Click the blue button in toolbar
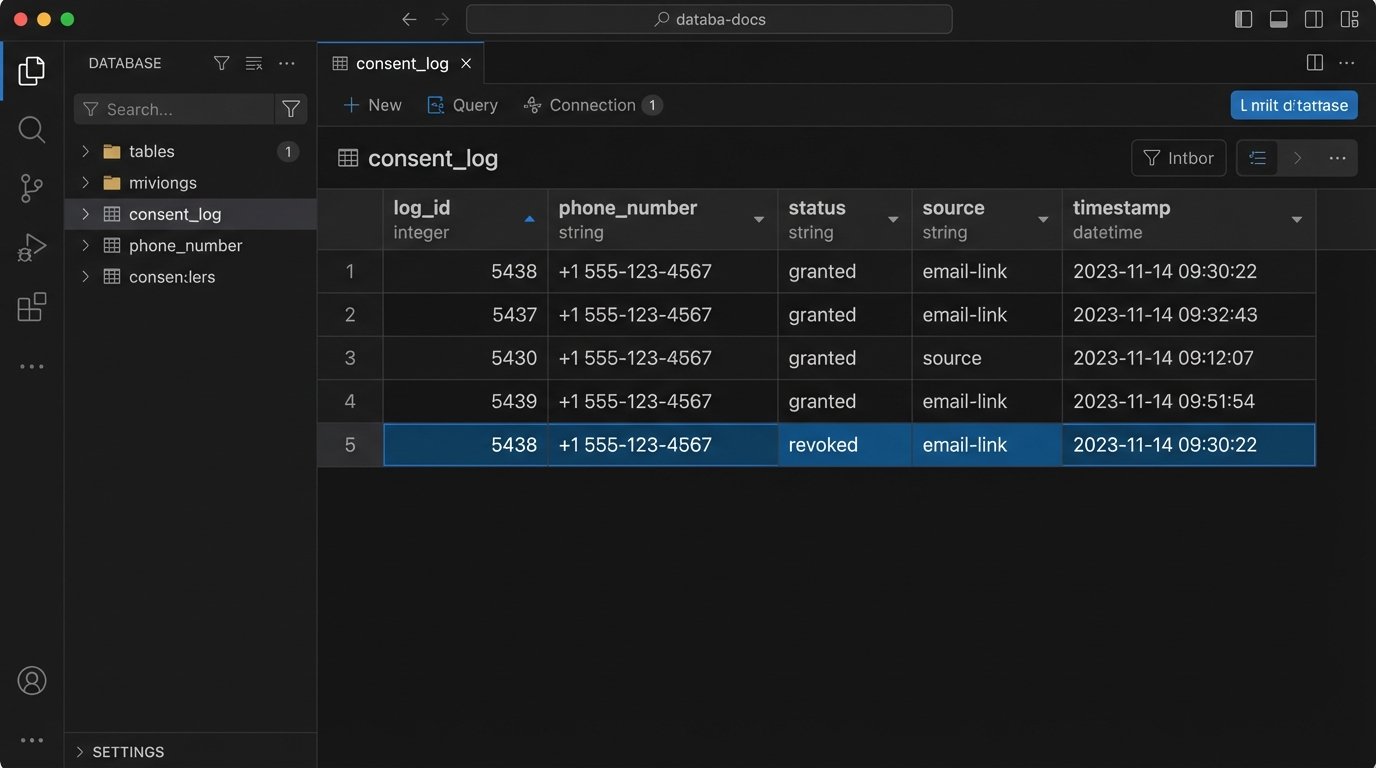Screen dimensions: 1376x768 coord(1294,105)
